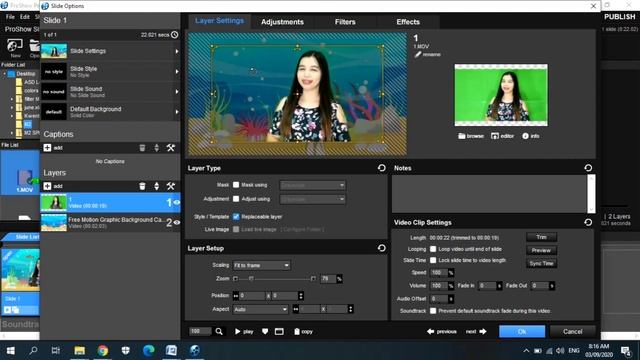
Task: Expand Slide Settings arrow
Action: point(177,51)
